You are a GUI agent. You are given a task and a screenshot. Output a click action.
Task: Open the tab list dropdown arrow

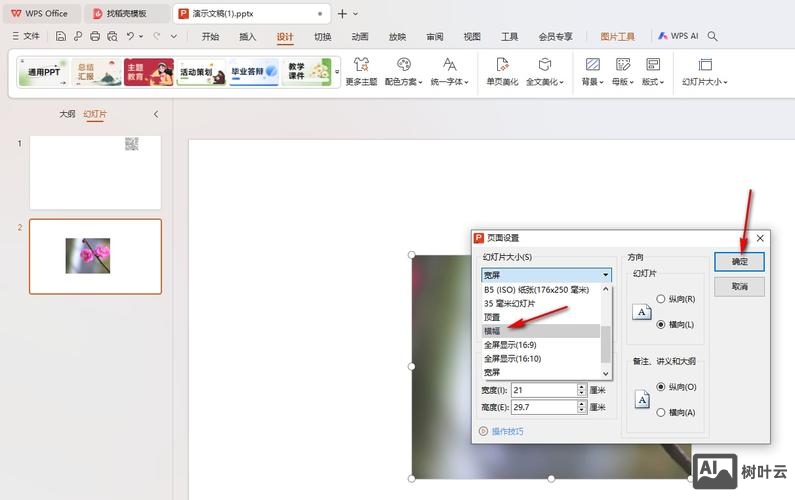(x=355, y=14)
